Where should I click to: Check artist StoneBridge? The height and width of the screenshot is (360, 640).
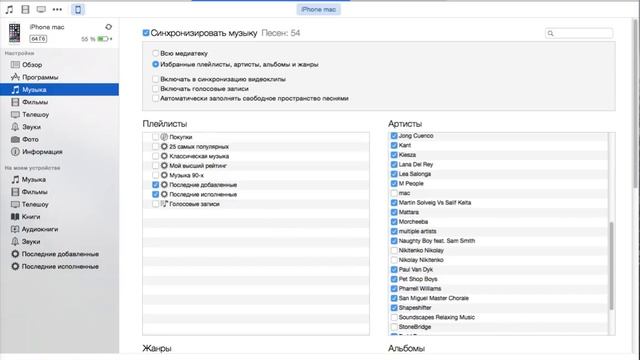tap(394, 327)
